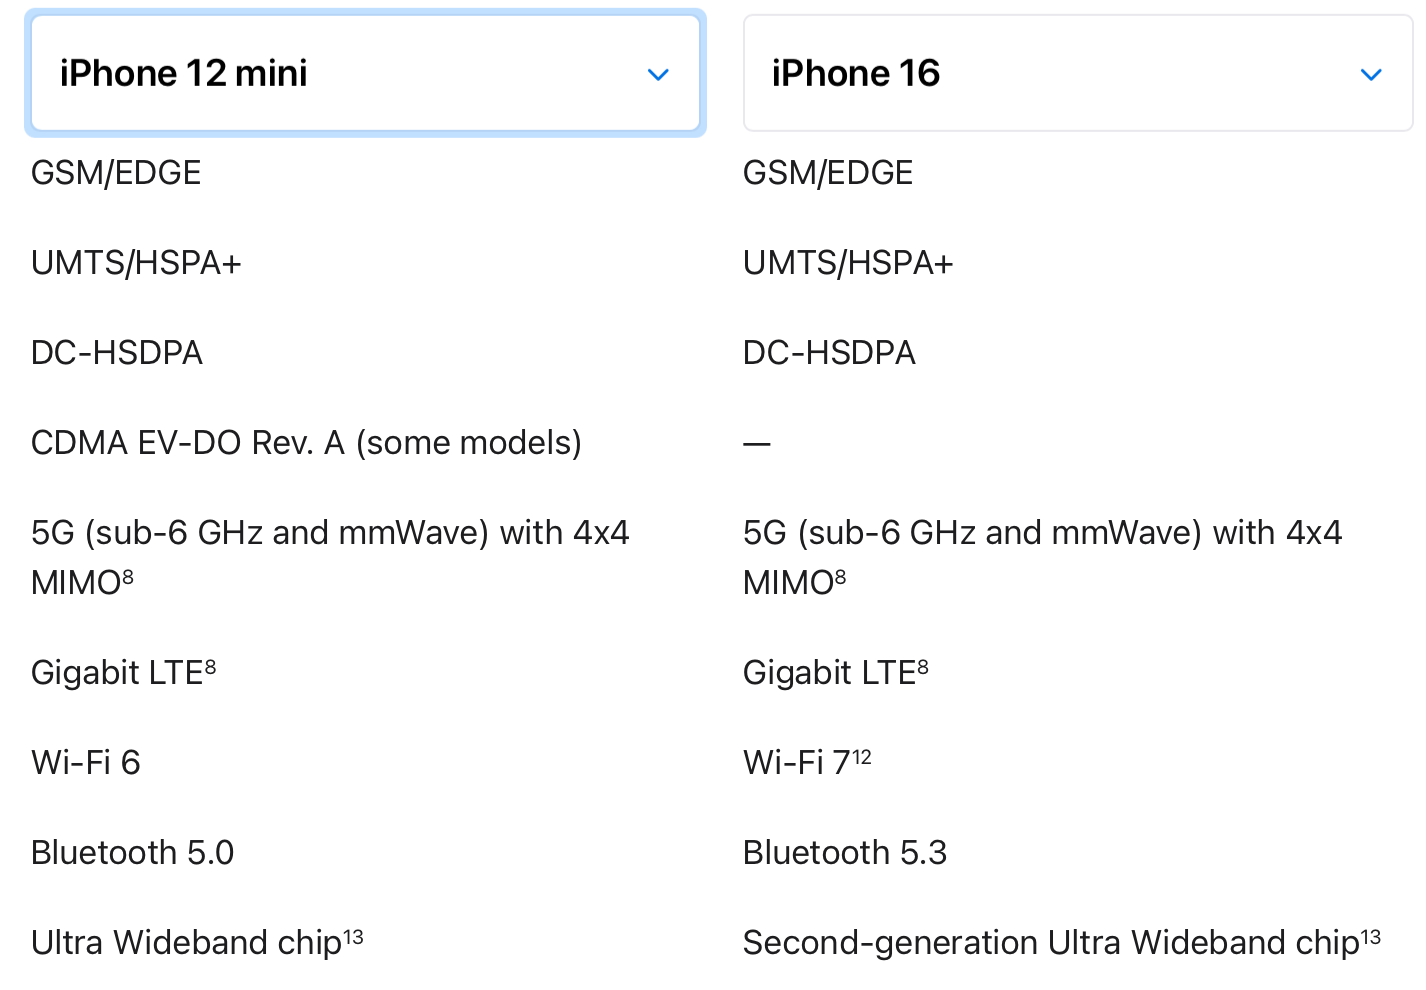
Task: Open footnote 13 on Second-generation Ultra Wideband chip
Action: tap(1370, 937)
